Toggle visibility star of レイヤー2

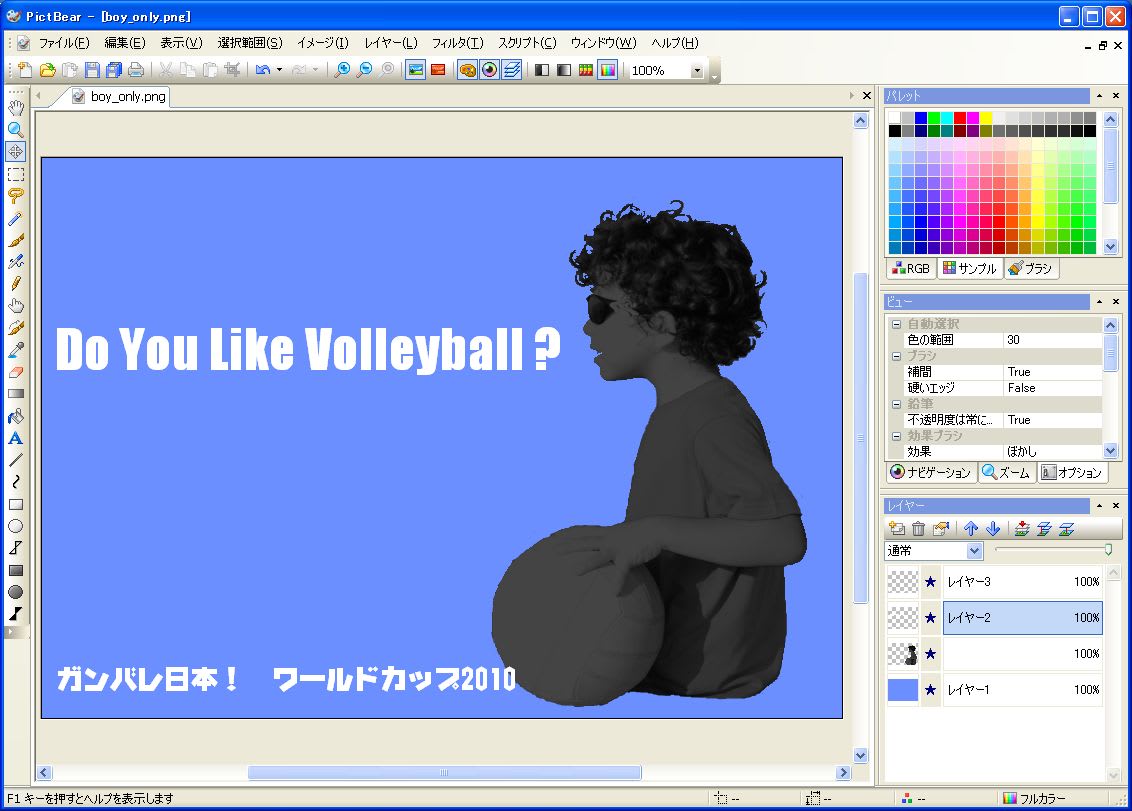tap(930, 618)
